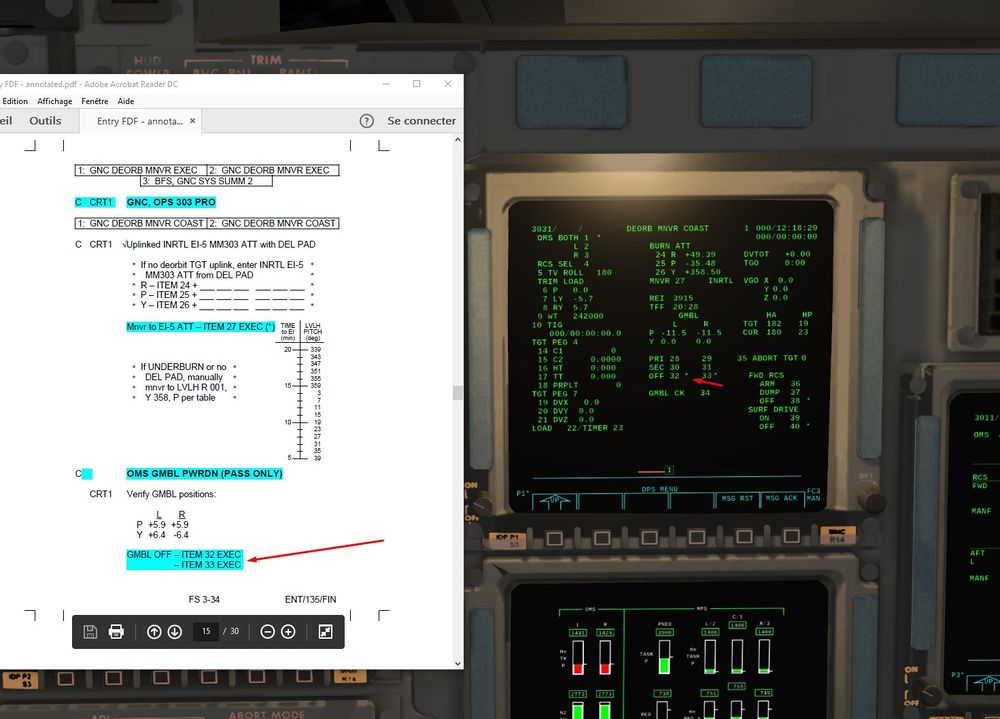The width and height of the screenshot is (1000, 719).
Task: Click Mnvr to EI-5 ATT – ITEM 27 EXEC
Action: pyautogui.click(x=200, y=327)
